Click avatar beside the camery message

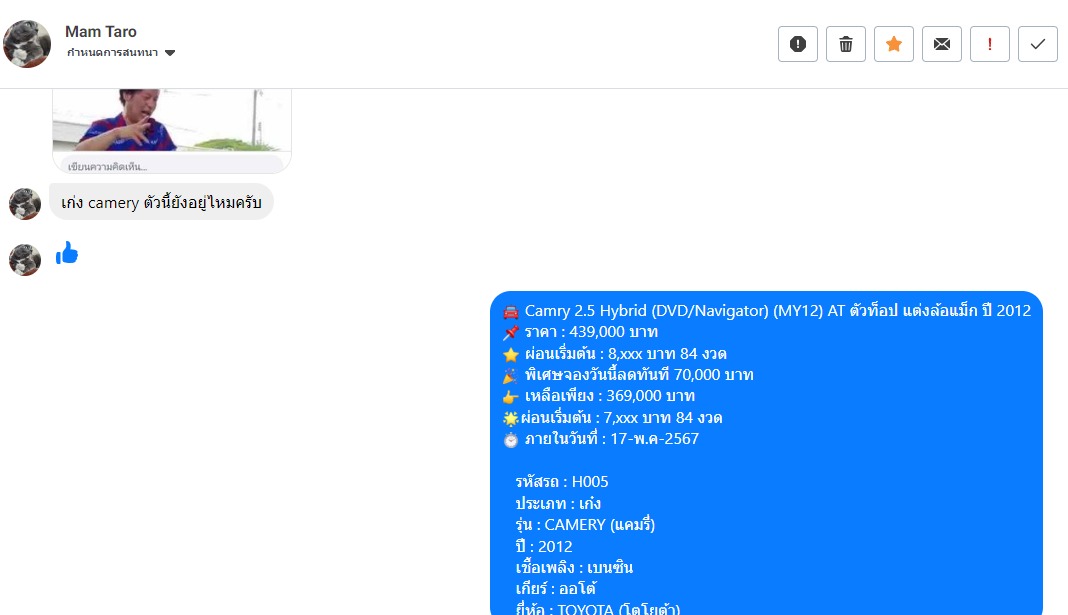click(x=25, y=204)
